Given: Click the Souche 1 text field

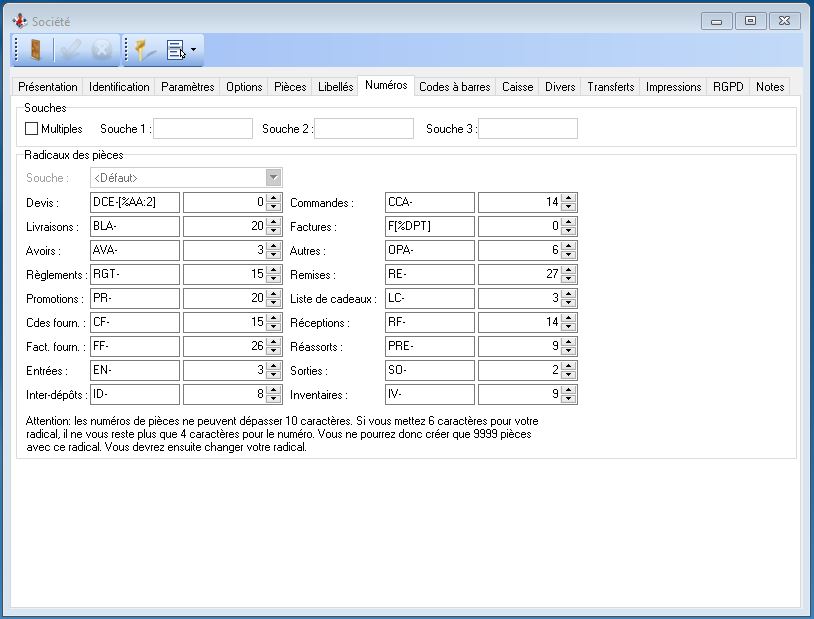Looking at the screenshot, I should click(x=203, y=128).
